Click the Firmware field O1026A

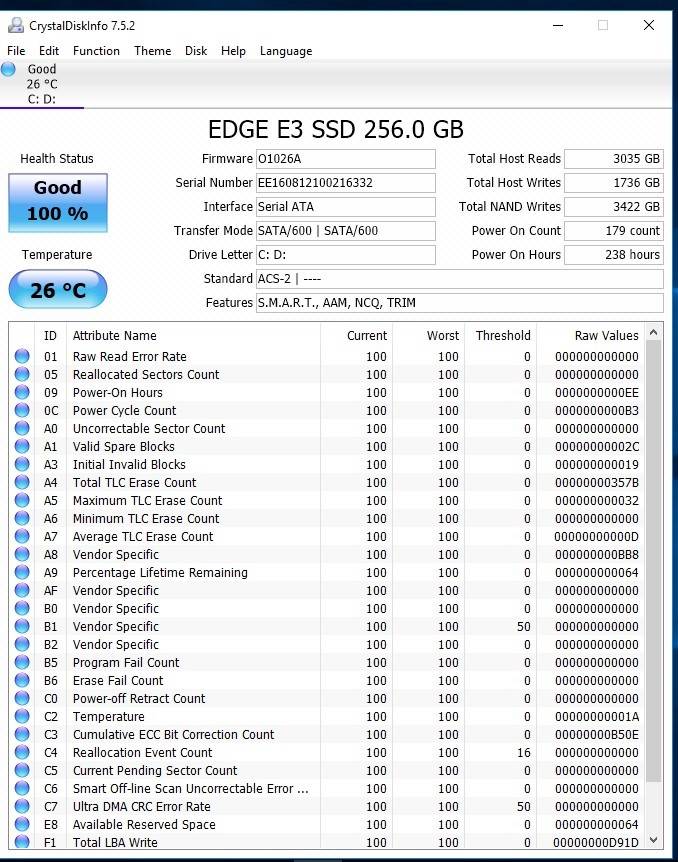(x=346, y=159)
